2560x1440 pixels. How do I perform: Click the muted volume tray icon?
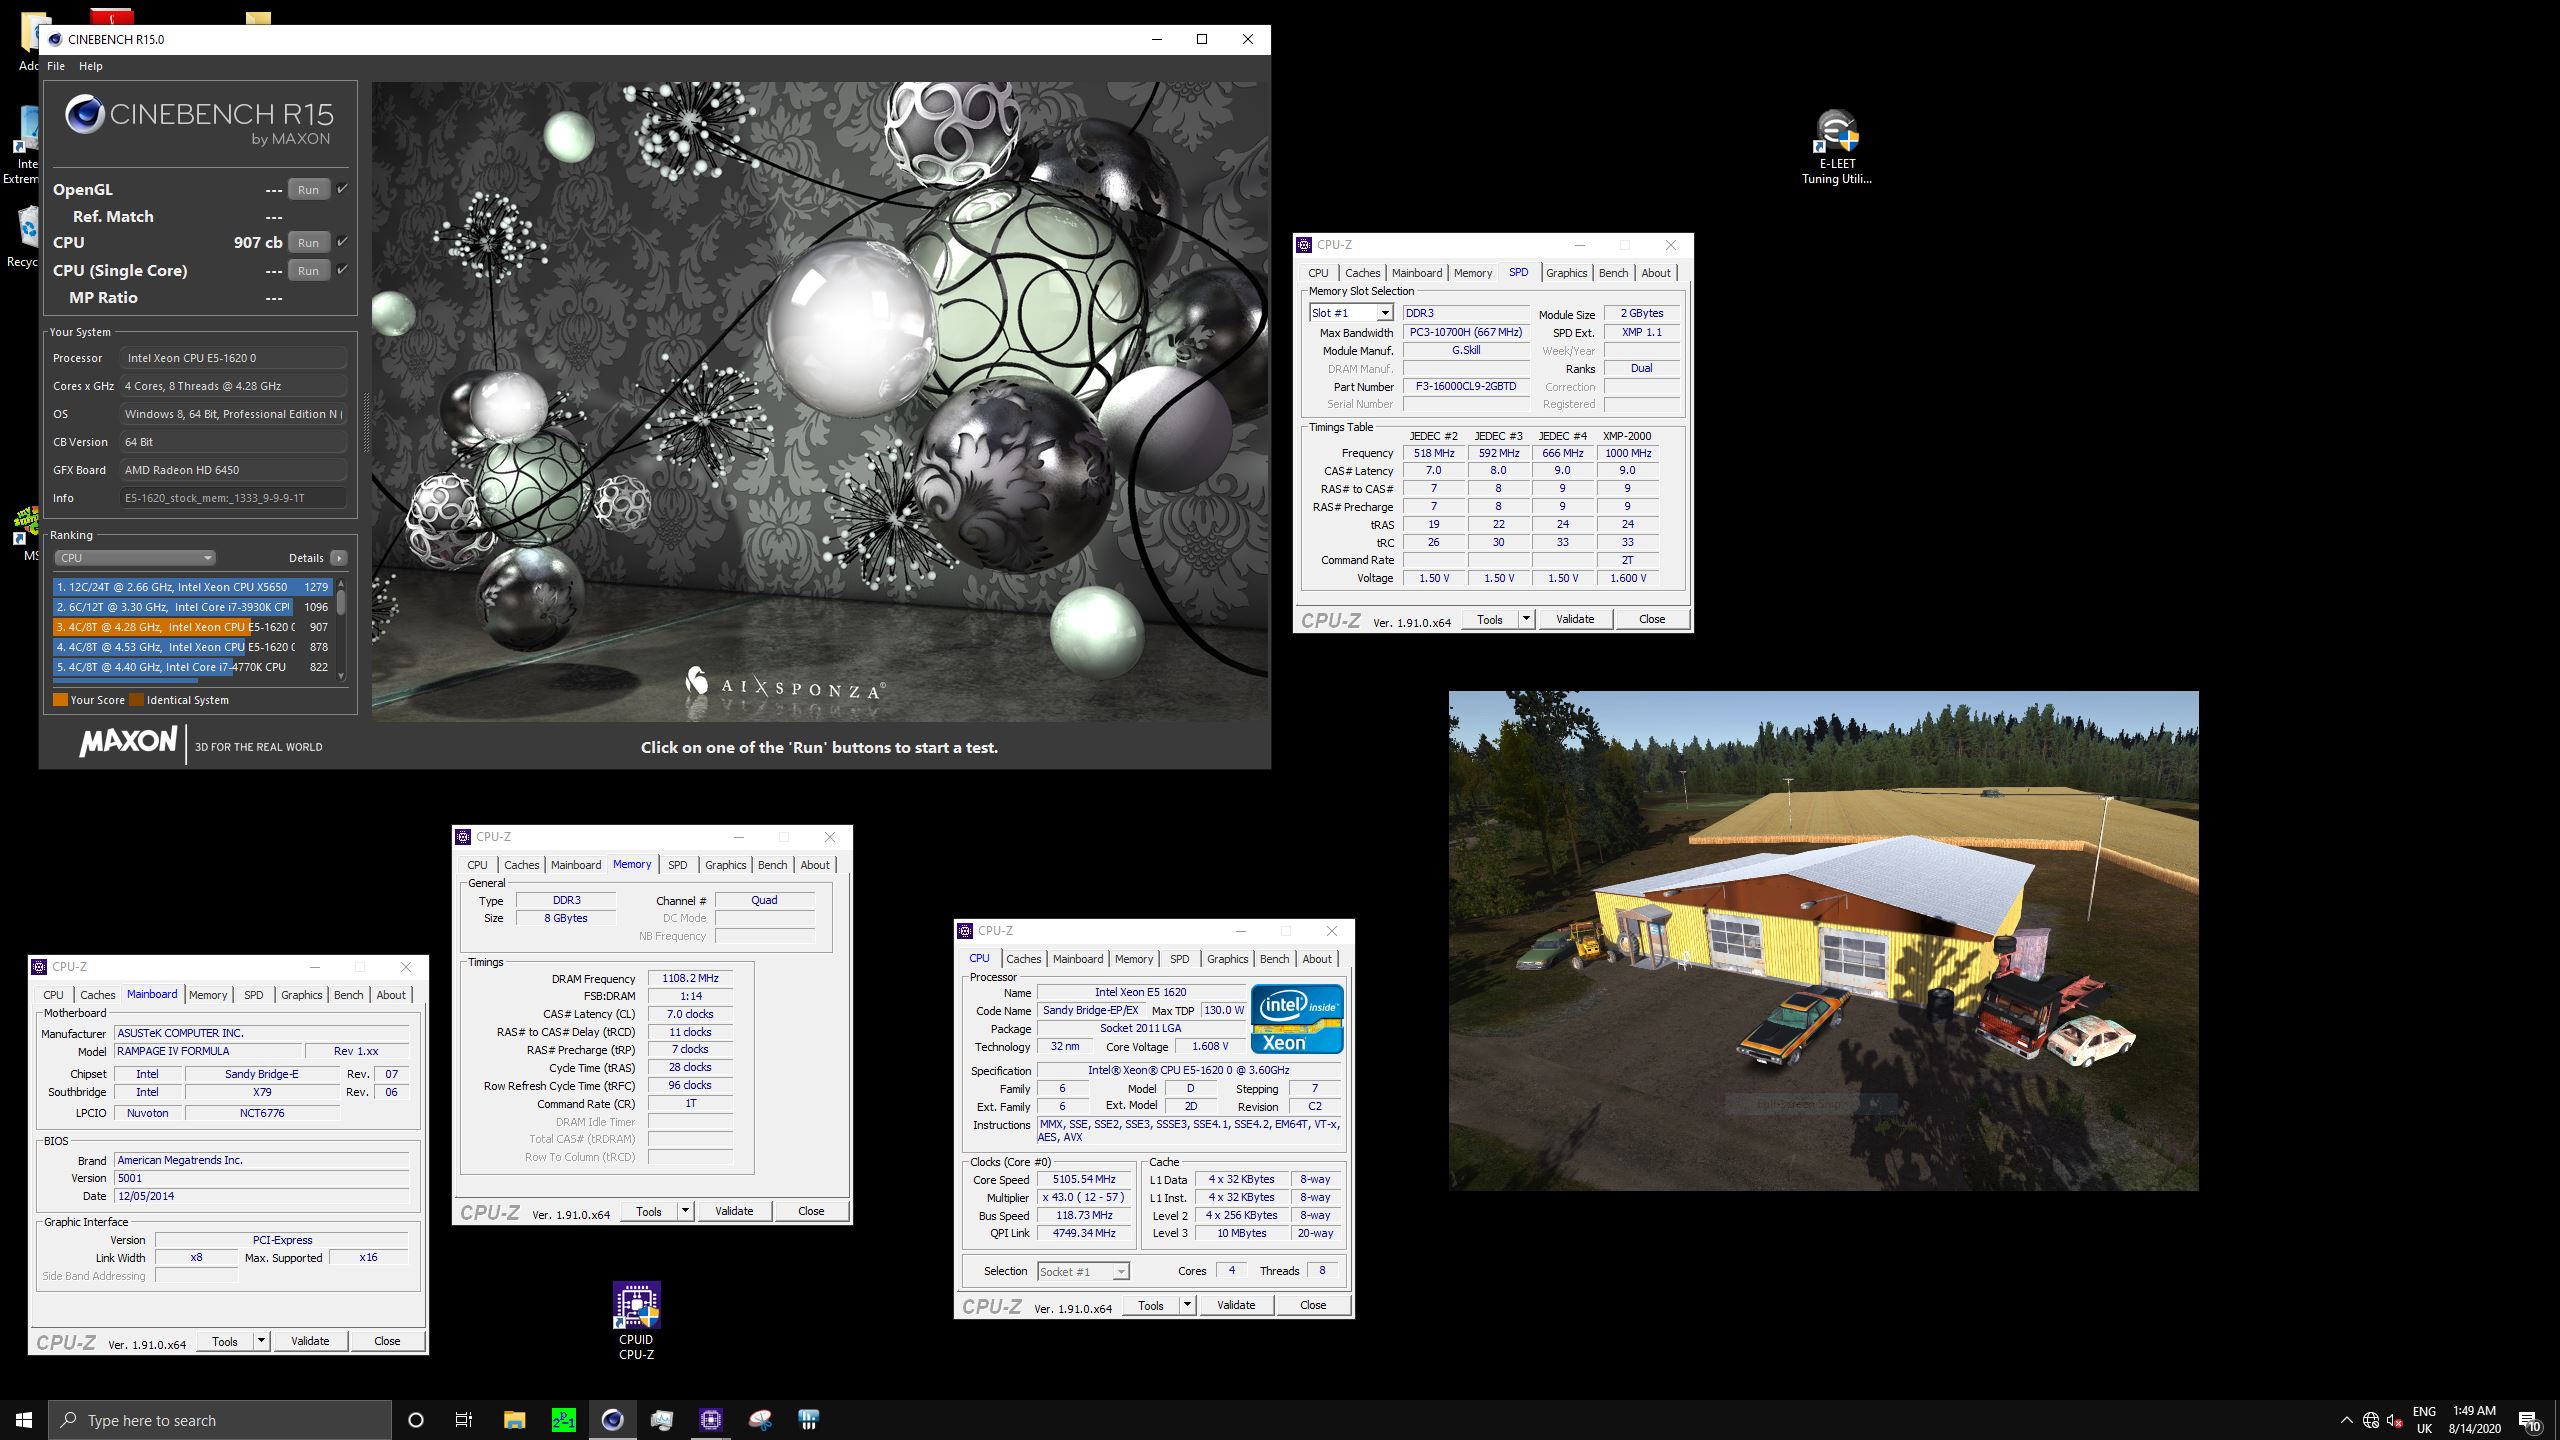click(x=2395, y=1420)
